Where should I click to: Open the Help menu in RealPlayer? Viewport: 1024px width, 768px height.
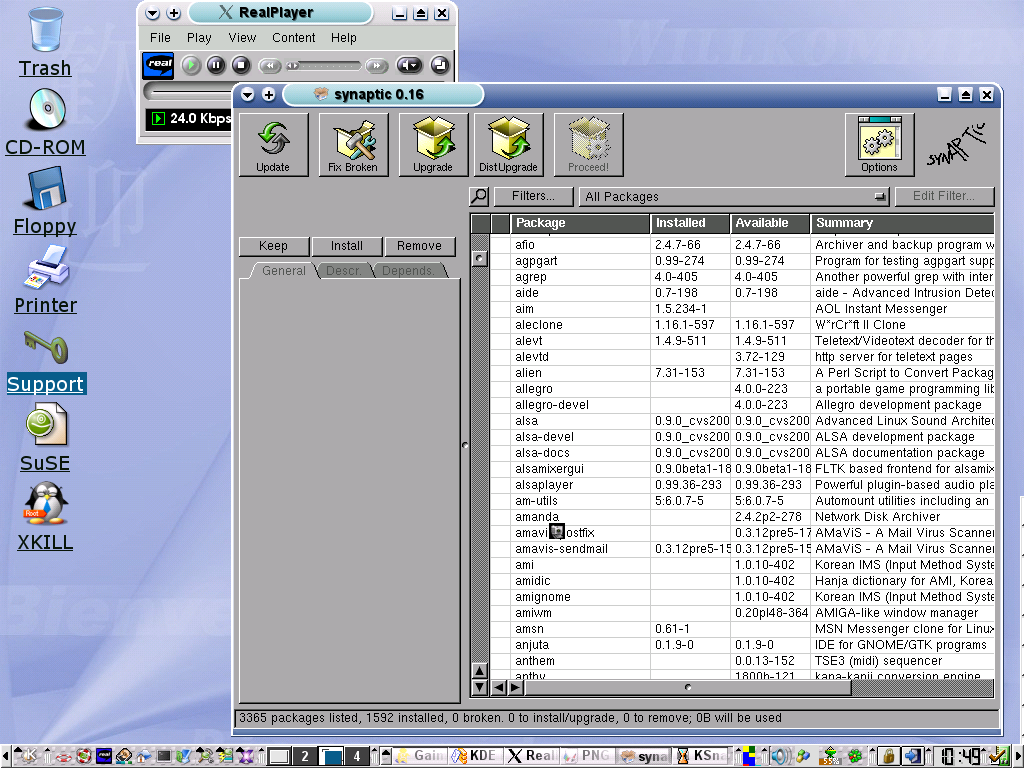pyautogui.click(x=344, y=38)
